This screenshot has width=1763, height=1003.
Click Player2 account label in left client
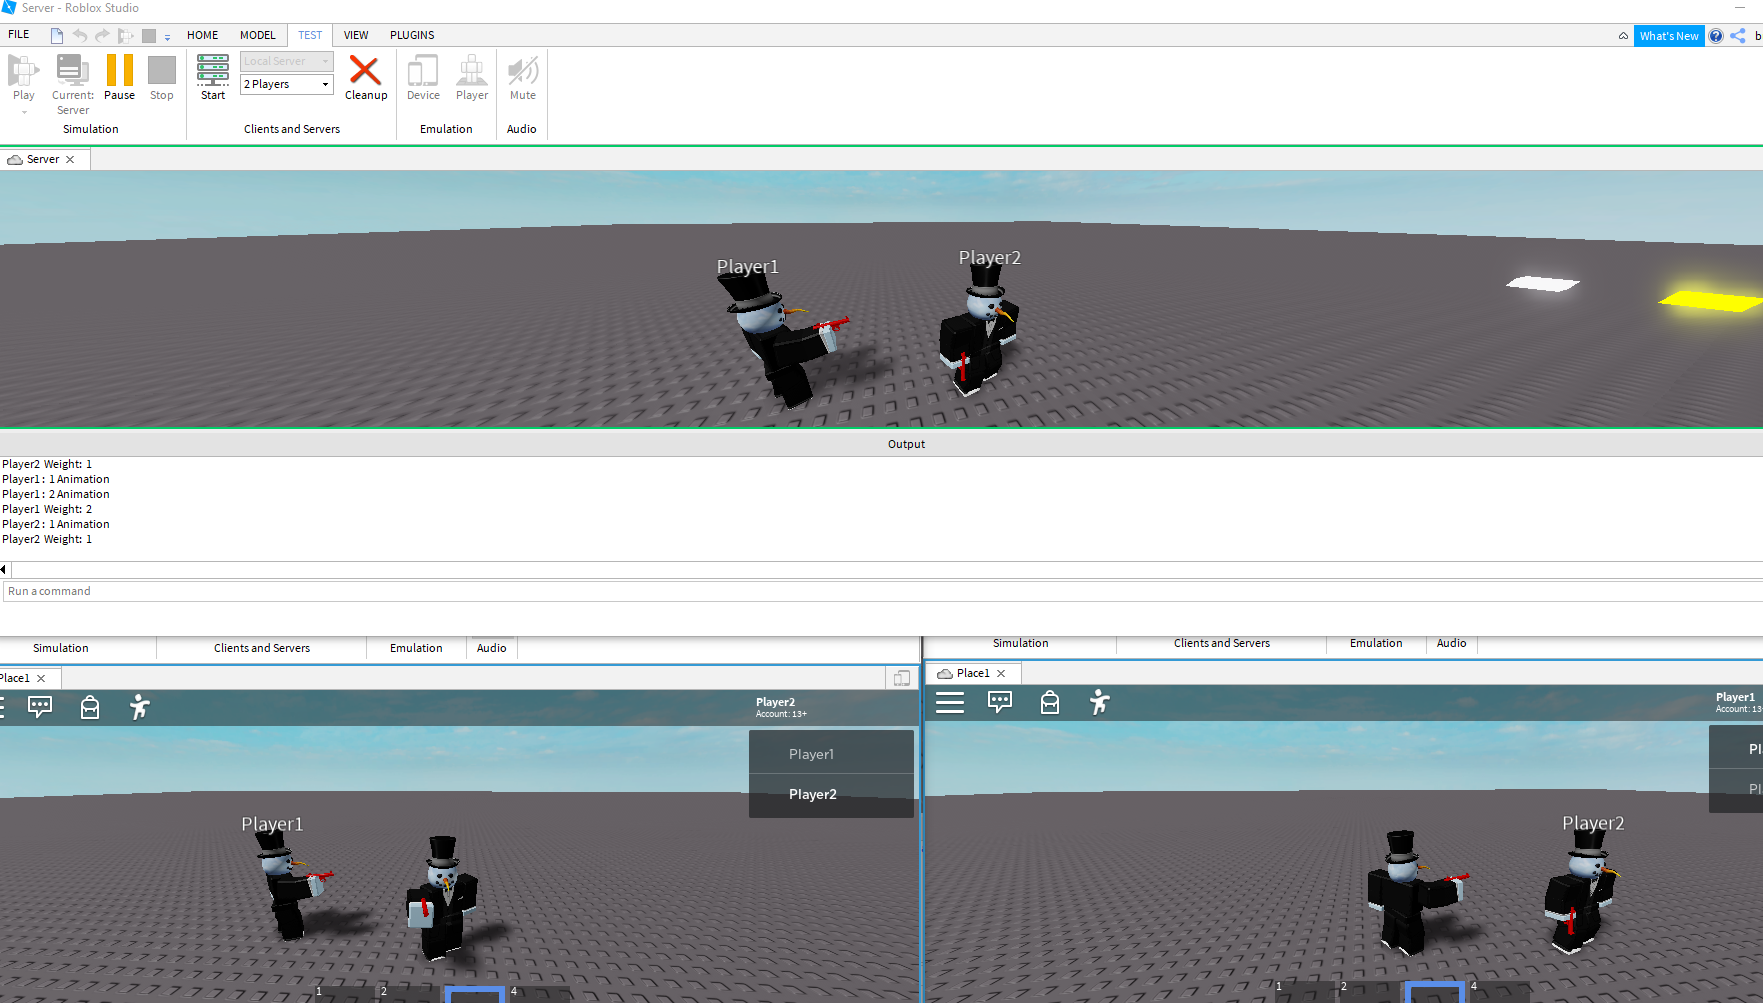coord(781,707)
